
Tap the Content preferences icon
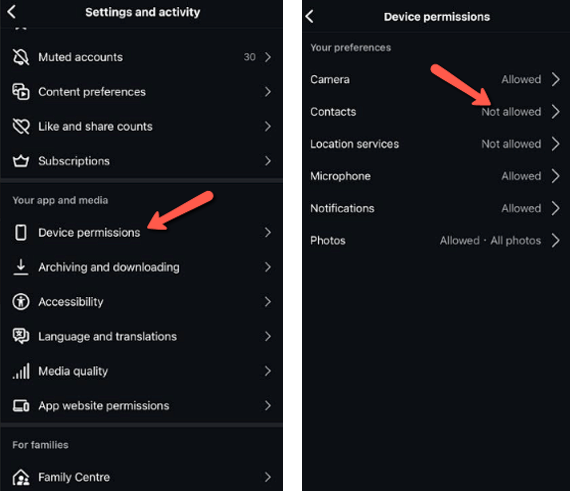(21, 92)
